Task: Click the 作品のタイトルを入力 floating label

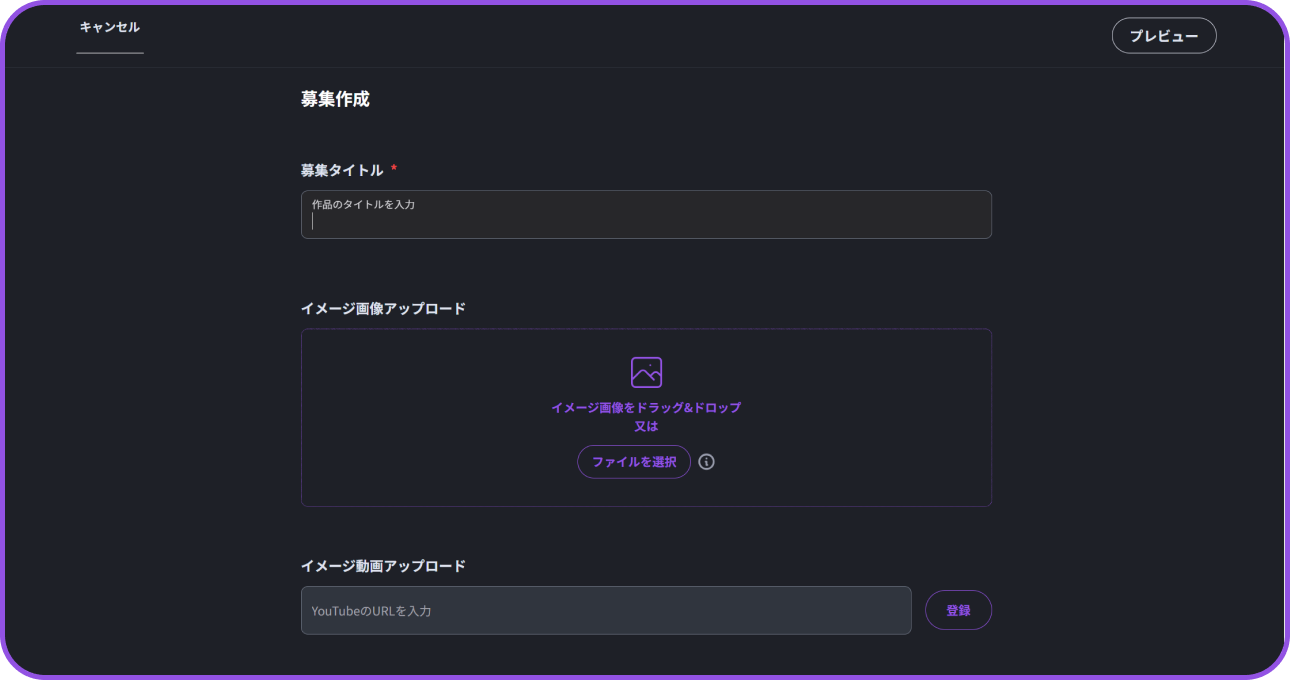Action: pyautogui.click(x=363, y=204)
